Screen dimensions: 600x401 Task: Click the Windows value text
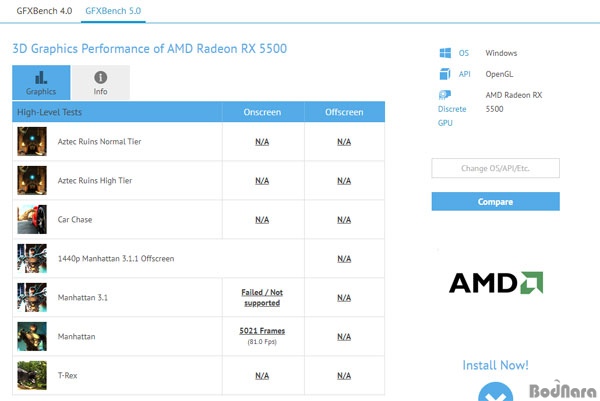point(501,53)
